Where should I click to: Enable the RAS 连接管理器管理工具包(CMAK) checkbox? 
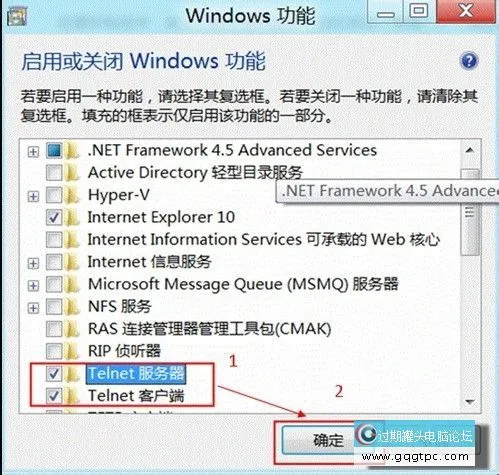(54, 329)
